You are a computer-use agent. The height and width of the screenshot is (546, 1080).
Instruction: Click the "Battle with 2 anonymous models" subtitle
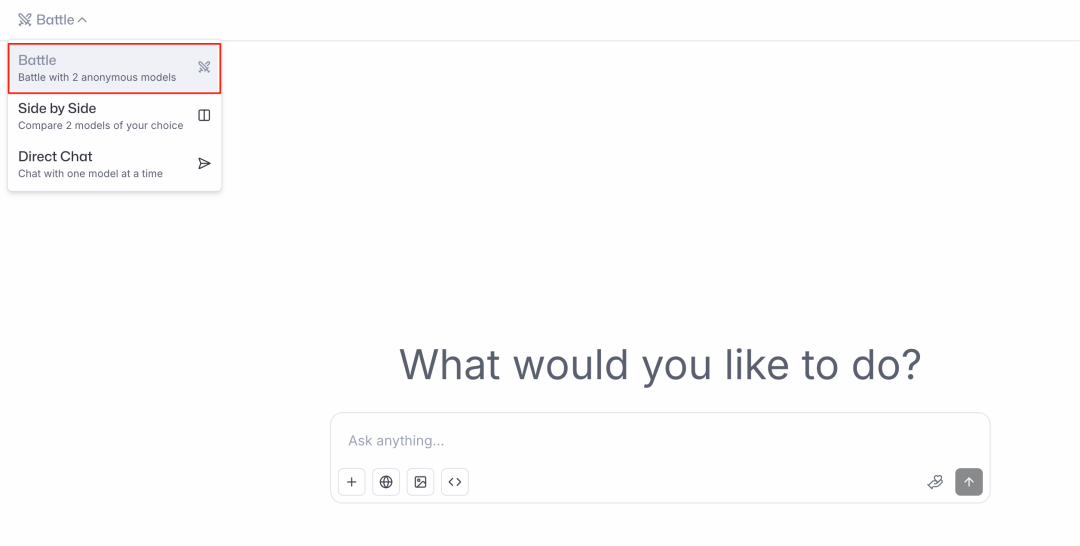tap(97, 78)
